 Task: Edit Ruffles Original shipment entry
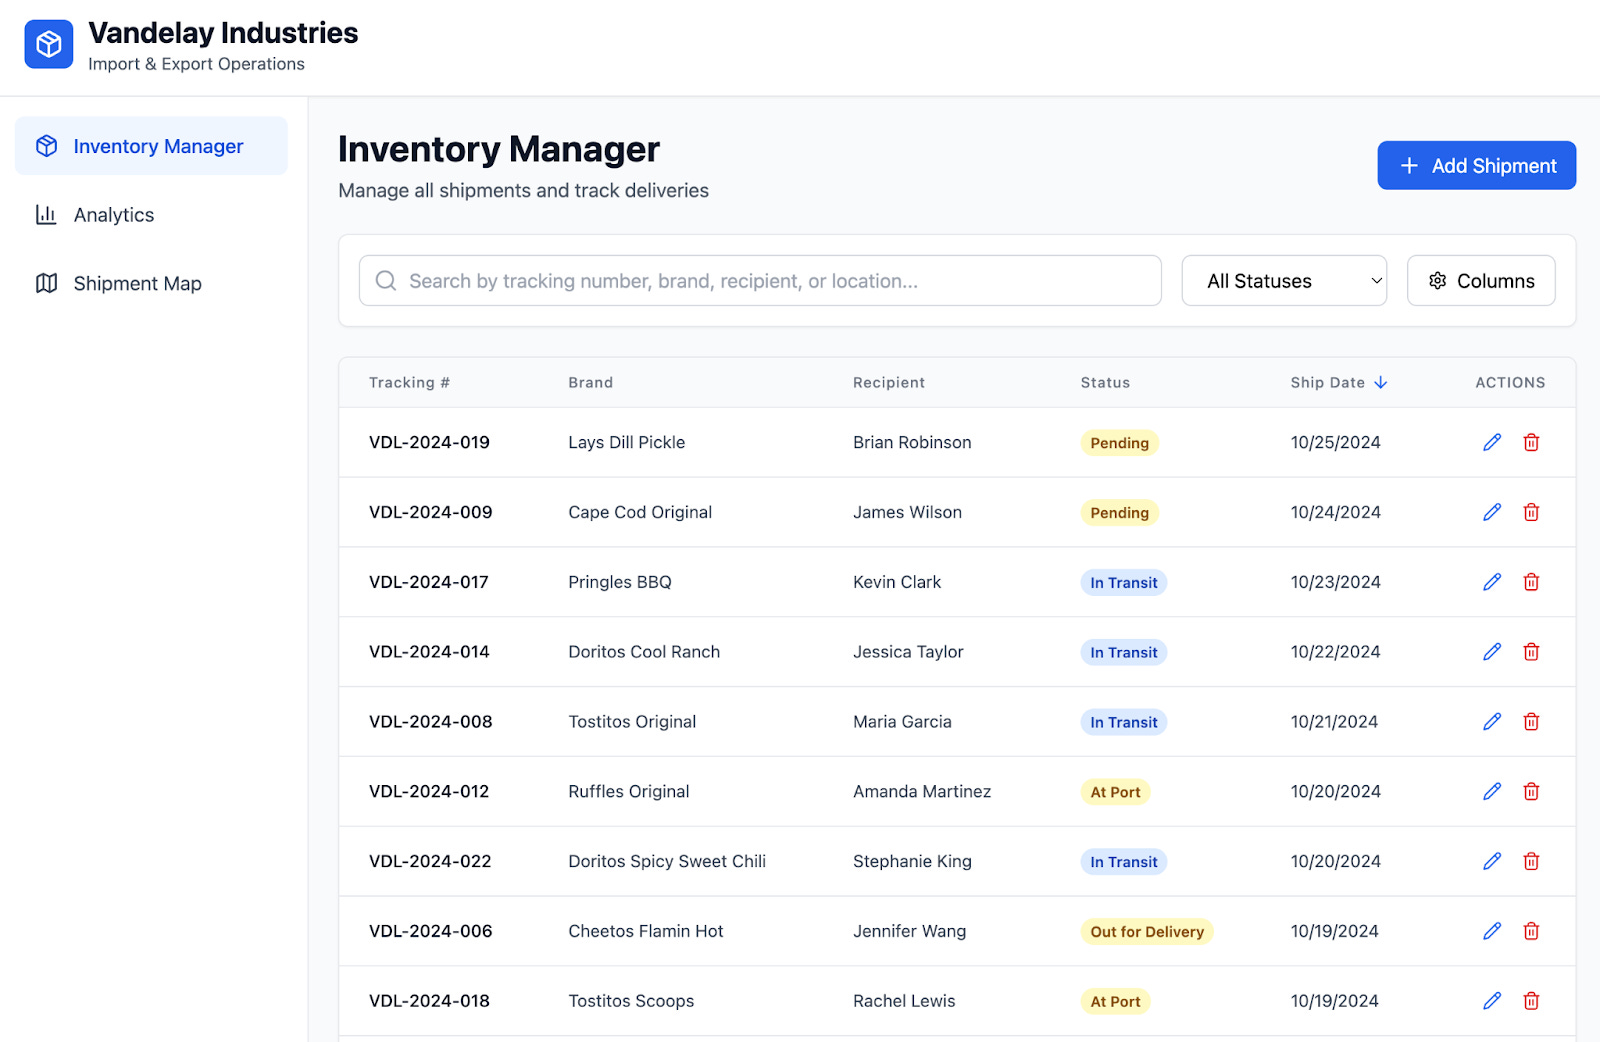[1492, 791]
